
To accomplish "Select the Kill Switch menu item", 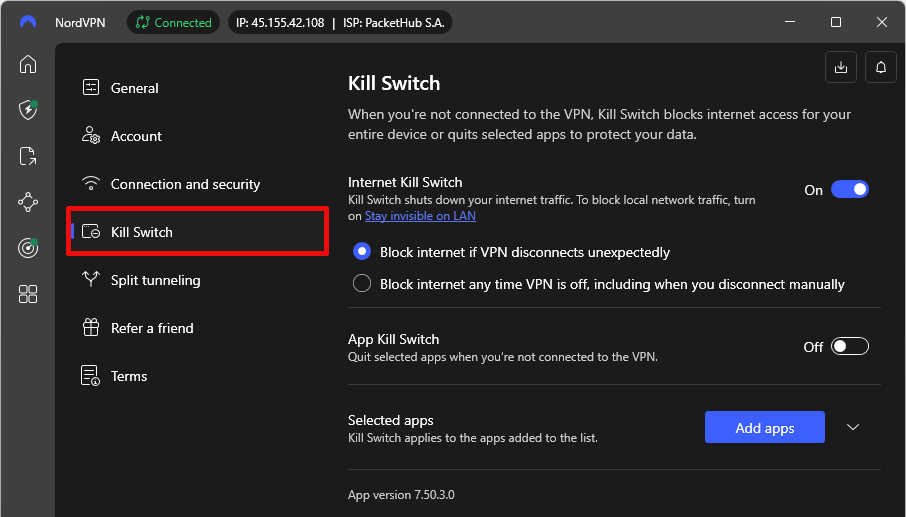I will pyautogui.click(x=198, y=232).
